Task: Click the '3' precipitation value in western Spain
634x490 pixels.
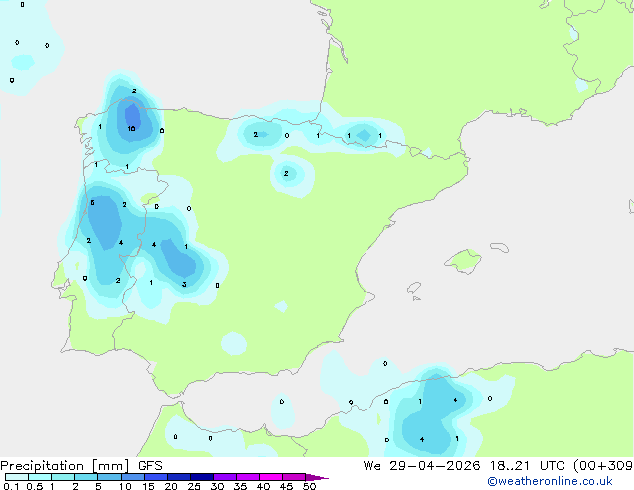Action: (x=184, y=285)
